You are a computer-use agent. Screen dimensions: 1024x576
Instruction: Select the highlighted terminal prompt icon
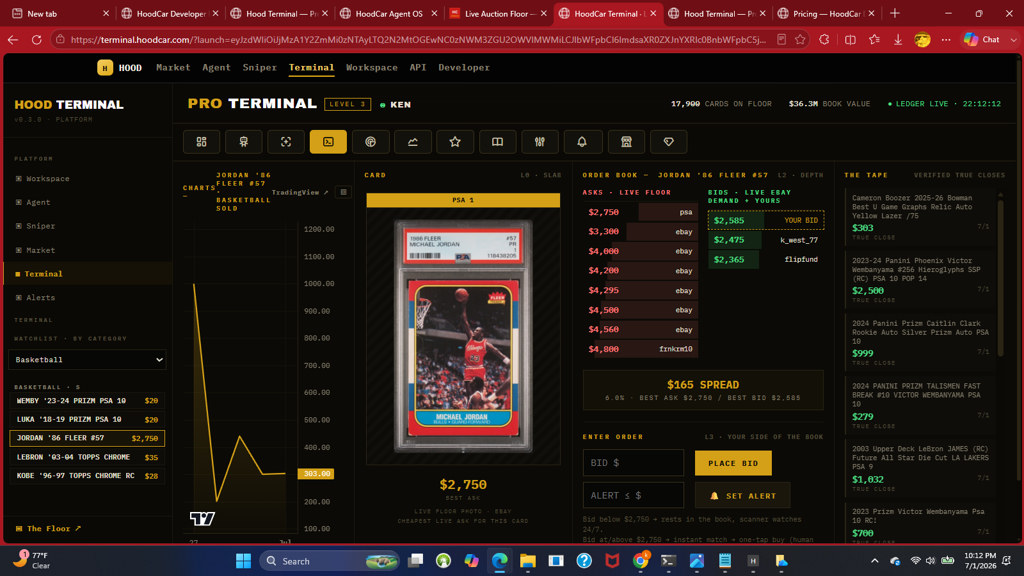pos(328,142)
